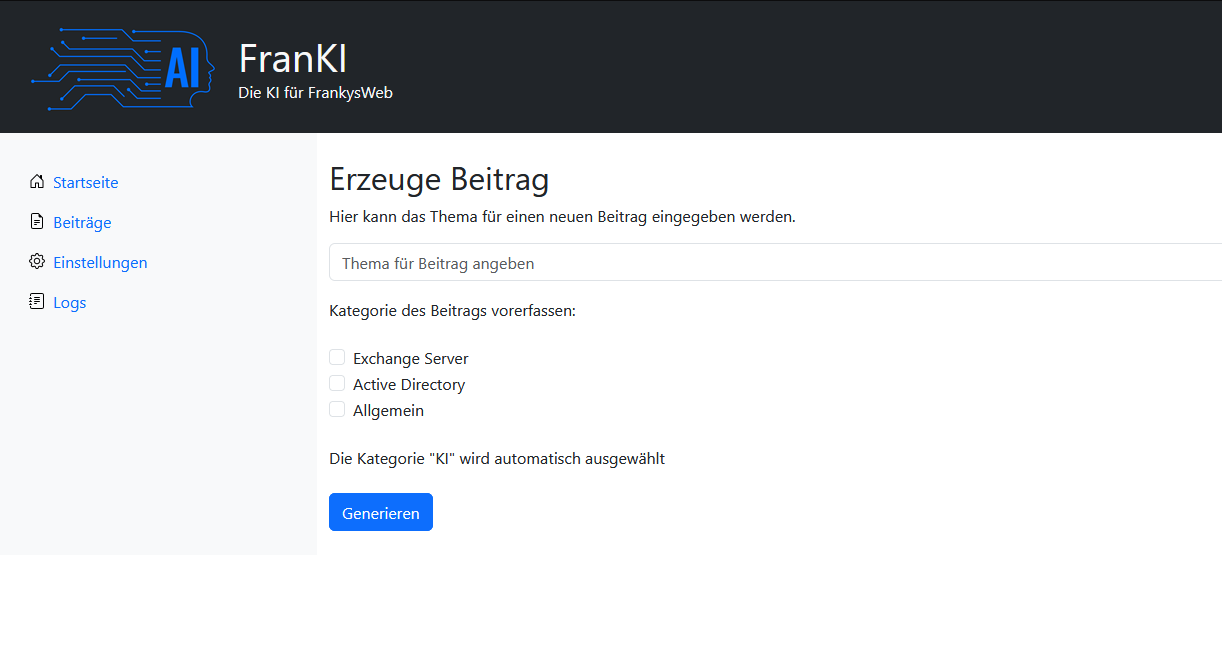Click the document icon beside Beiträge
Image resolution: width=1222 pixels, height=648 pixels.
(37, 222)
